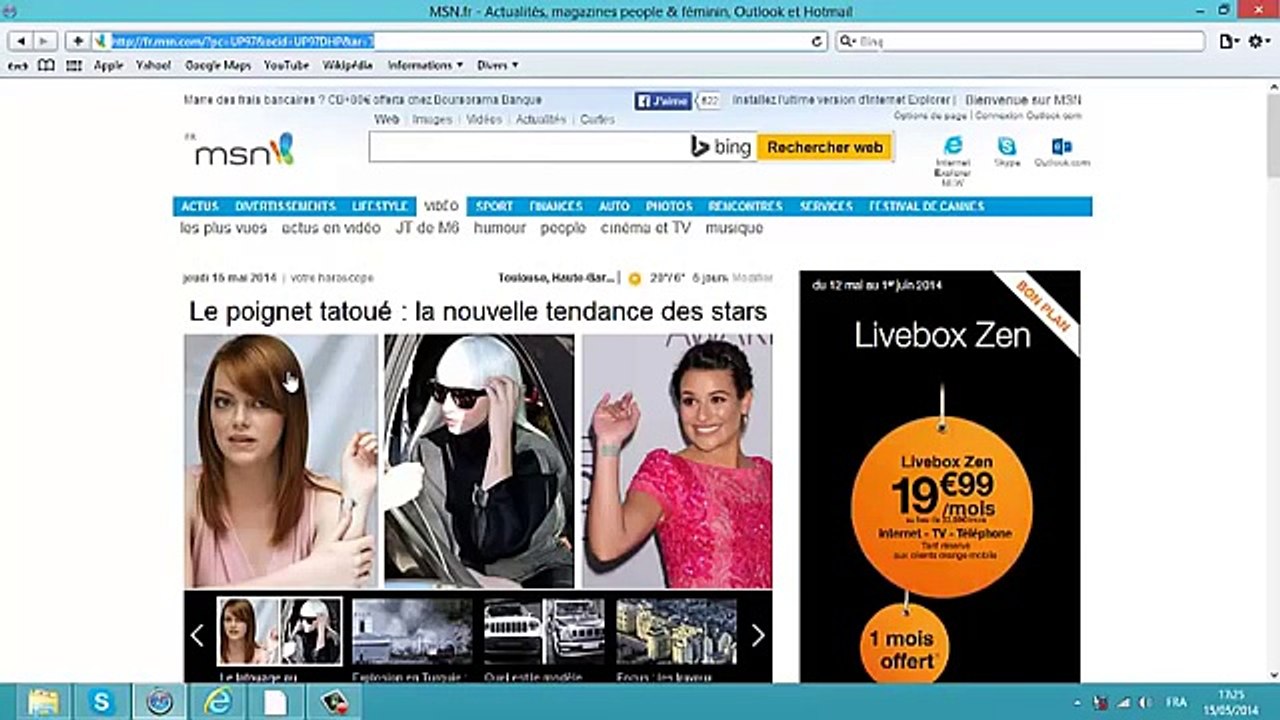Click the 'Modifier' weather location link
1280x720 pixels.
click(x=753, y=278)
